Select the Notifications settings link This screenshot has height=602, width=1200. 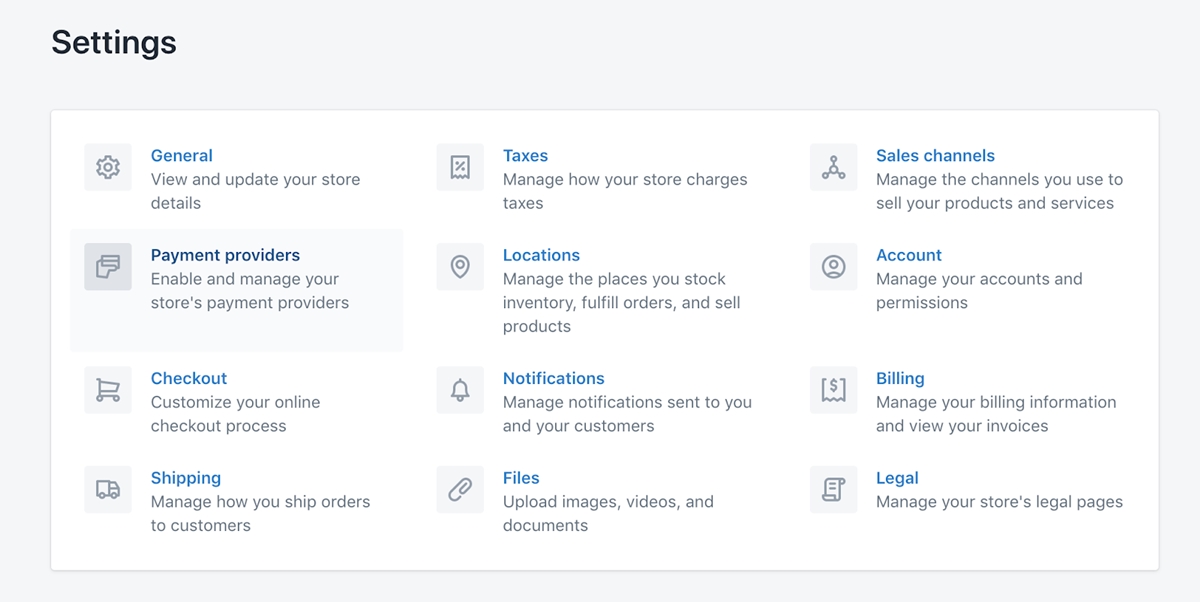(x=553, y=379)
